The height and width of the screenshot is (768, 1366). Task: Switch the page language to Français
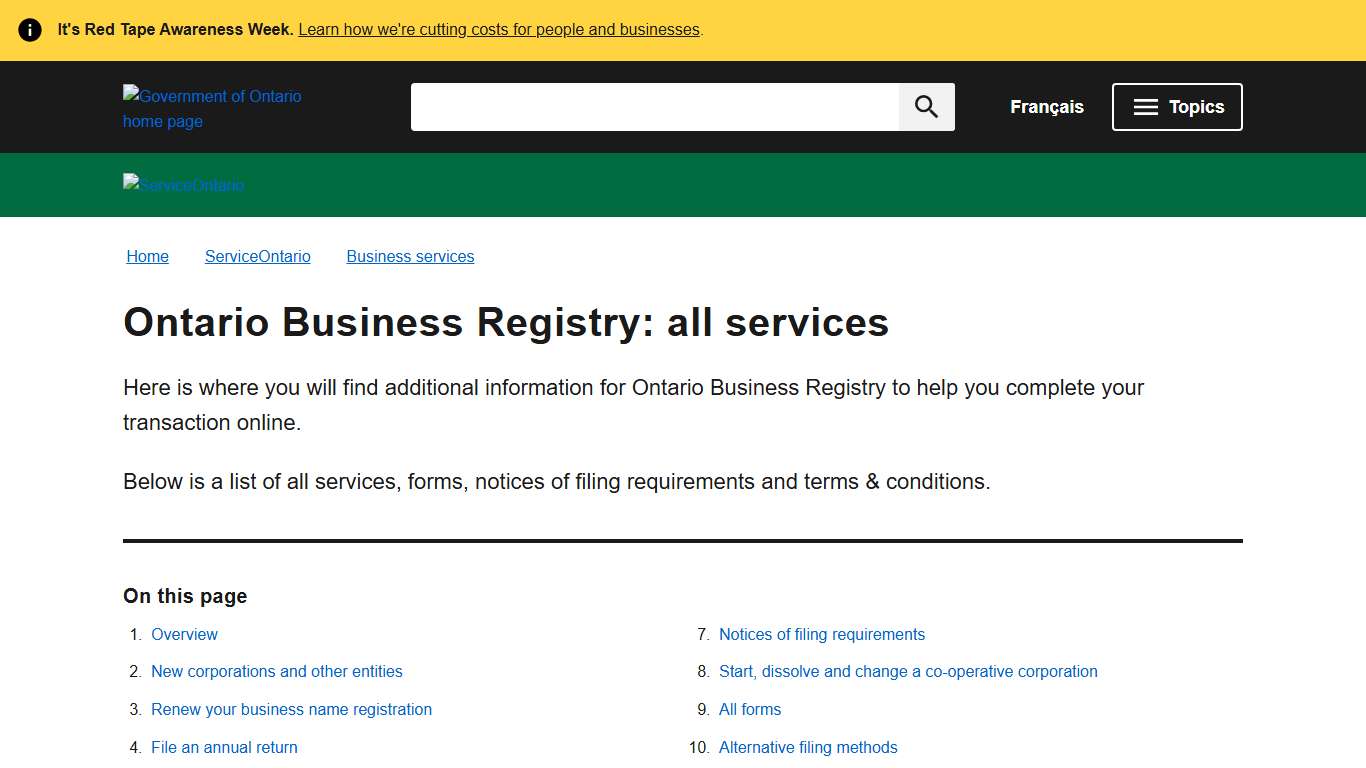pyautogui.click(x=1046, y=106)
